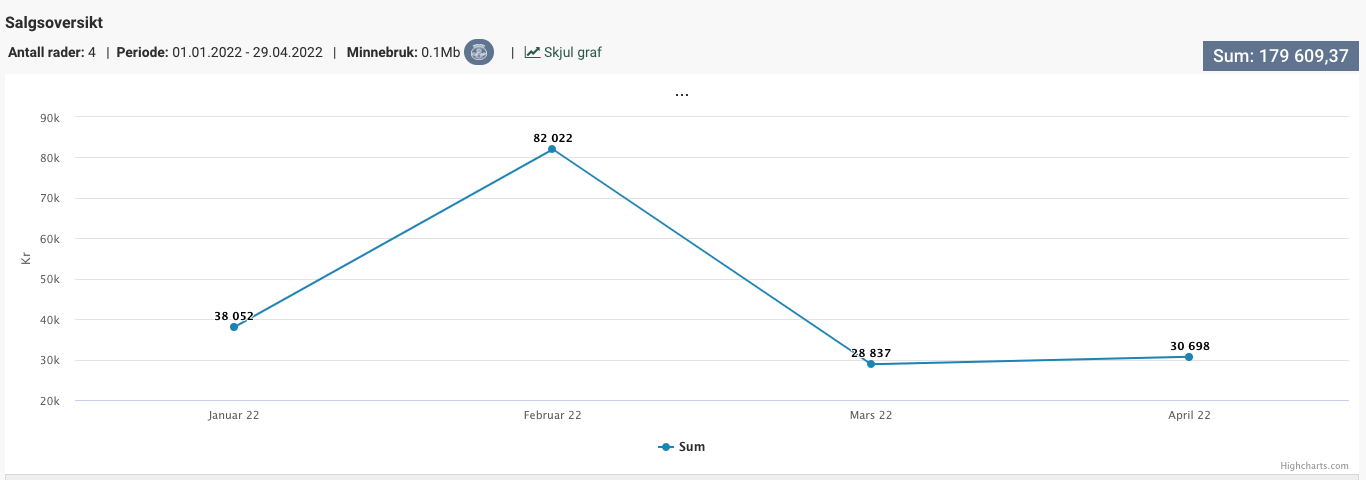
Task: Click the blue legend marker for Sum
Action: point(665,447)
